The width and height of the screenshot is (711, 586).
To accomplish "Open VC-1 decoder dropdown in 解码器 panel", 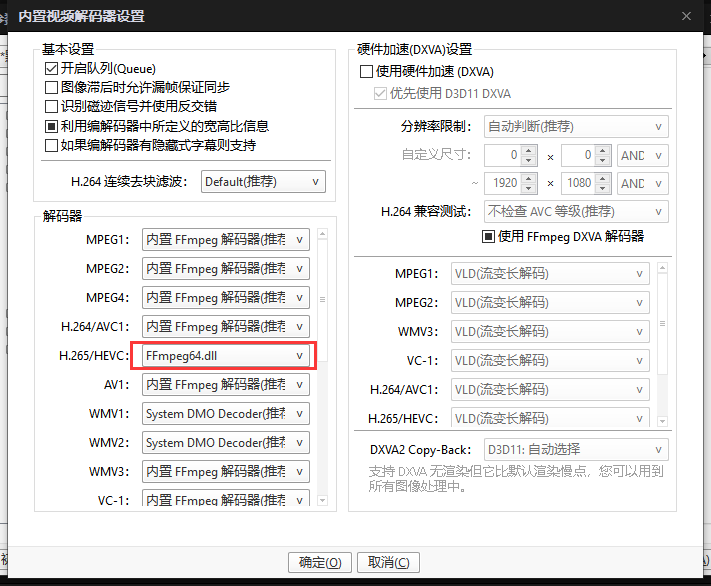I will pyautogui.click(x=226, y=498).
